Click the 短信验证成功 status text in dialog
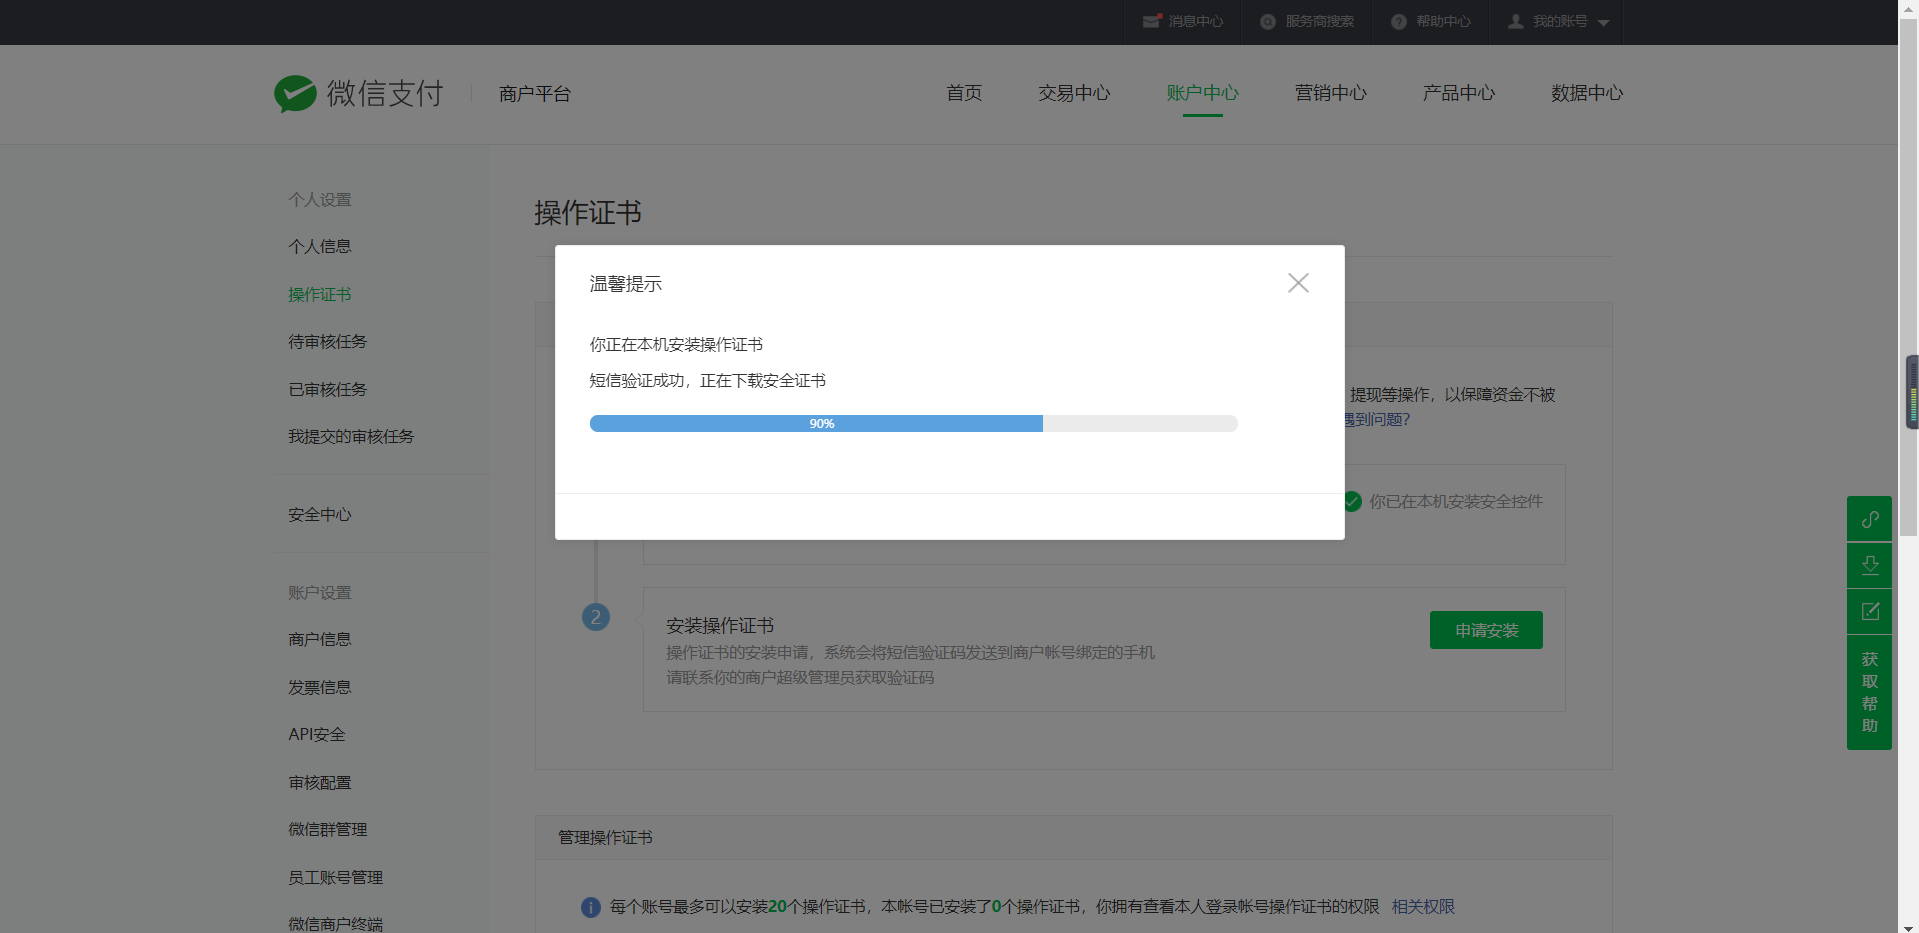The height and width of the screenshot is (933, 1919). tap(707, 380)
